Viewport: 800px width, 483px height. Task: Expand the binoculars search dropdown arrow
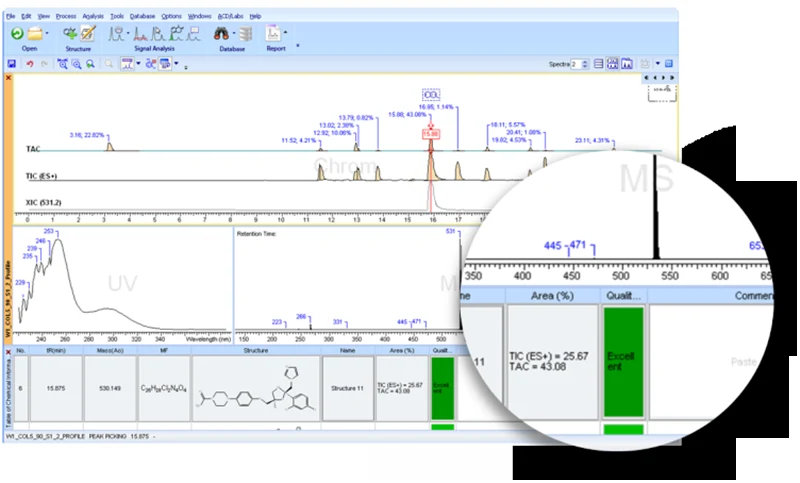pos(234,34)
